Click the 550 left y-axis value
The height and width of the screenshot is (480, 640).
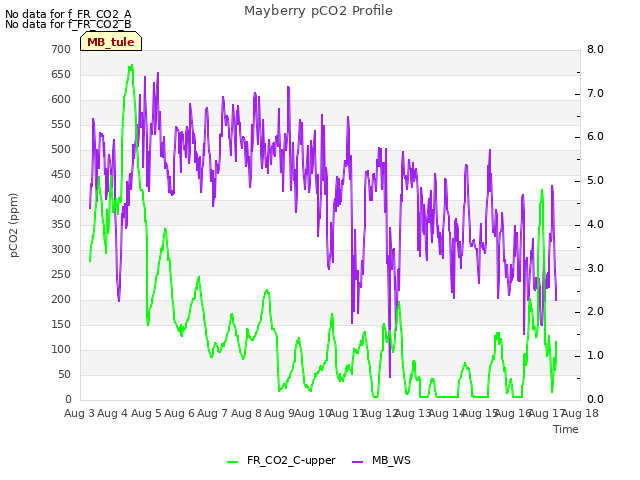(61, 124)
